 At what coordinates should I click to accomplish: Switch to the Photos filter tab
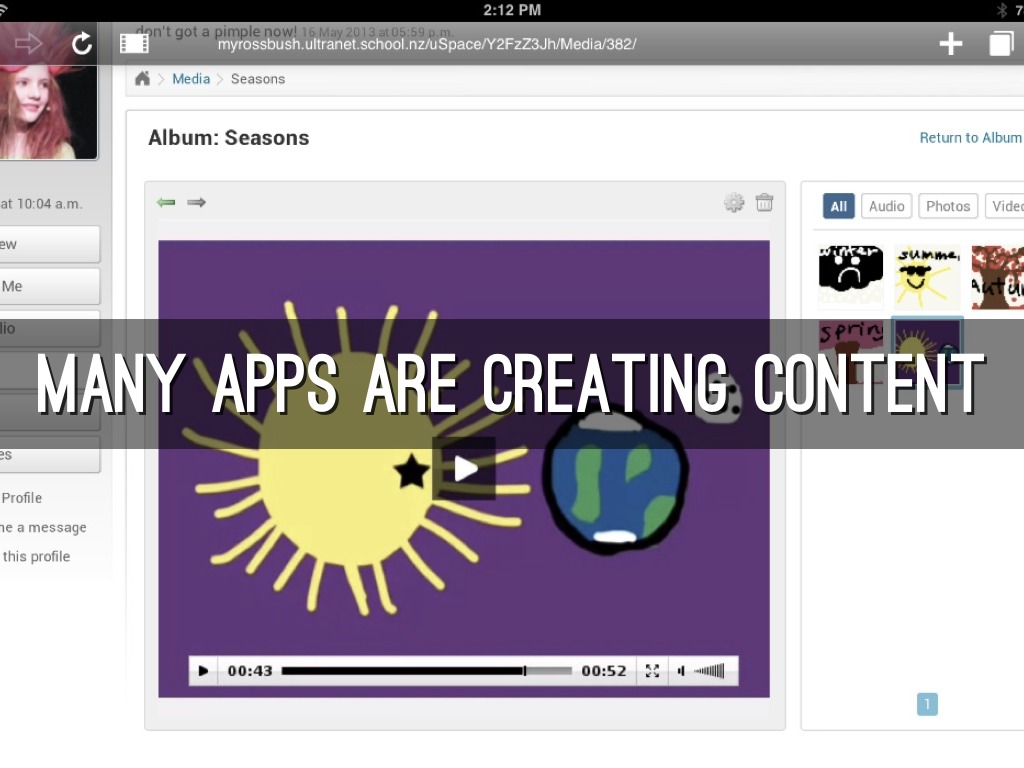(x=947, y=206)
